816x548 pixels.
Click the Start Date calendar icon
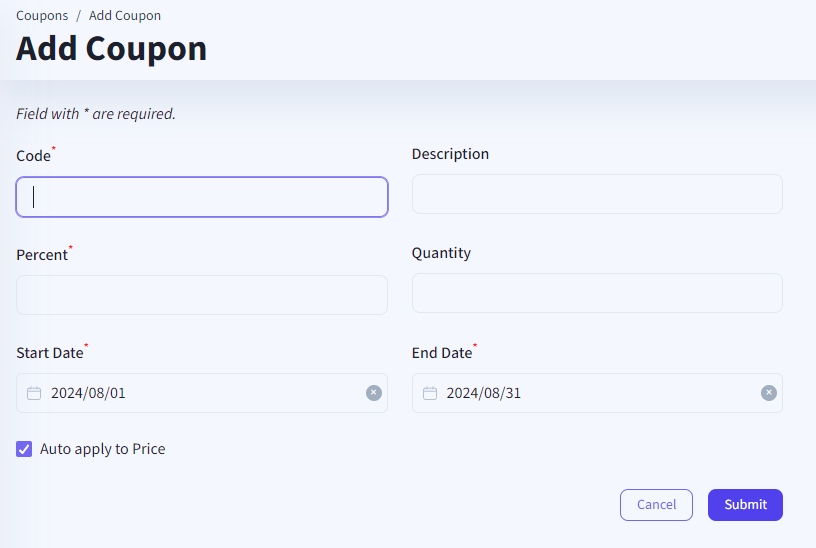[x=34, y=393]
